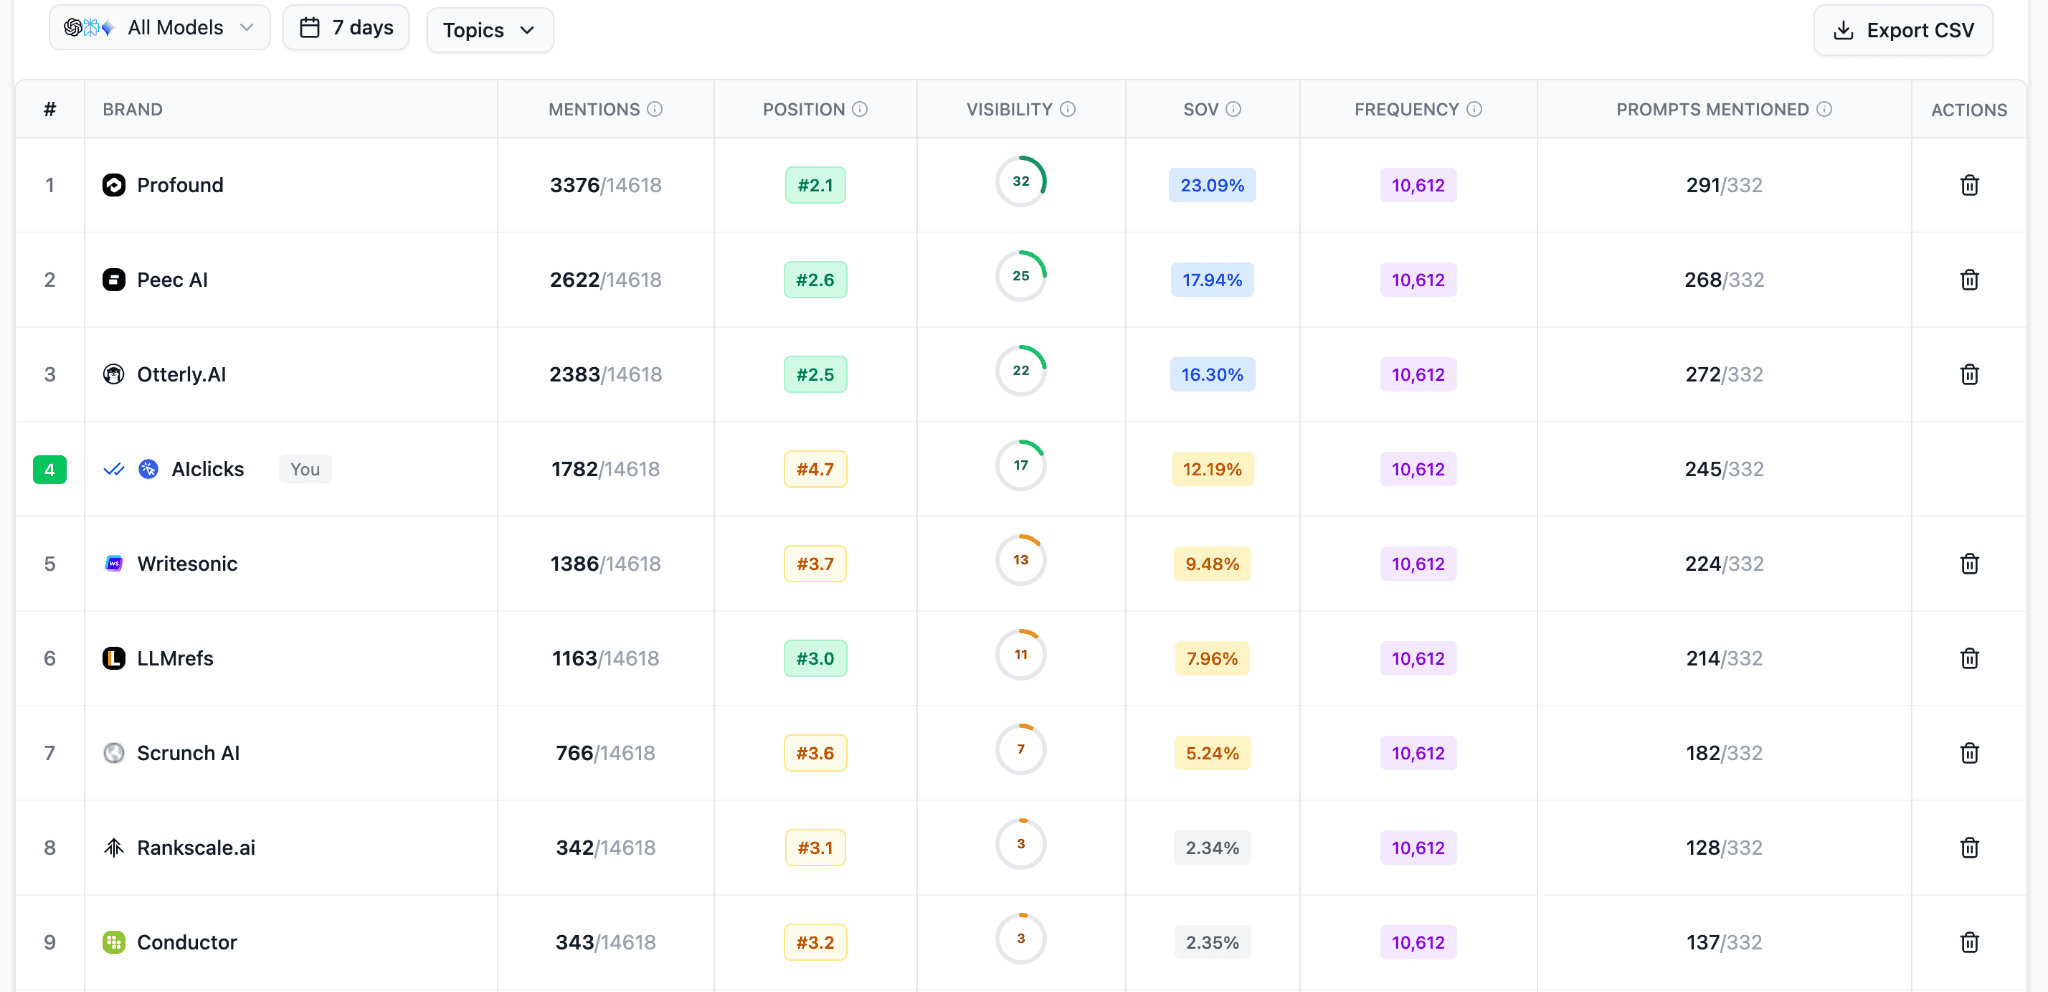The width and height of the screenshot is (2048, 992).
Task: Remove Writesonic using its trash icon
Action: (1969, 564)
